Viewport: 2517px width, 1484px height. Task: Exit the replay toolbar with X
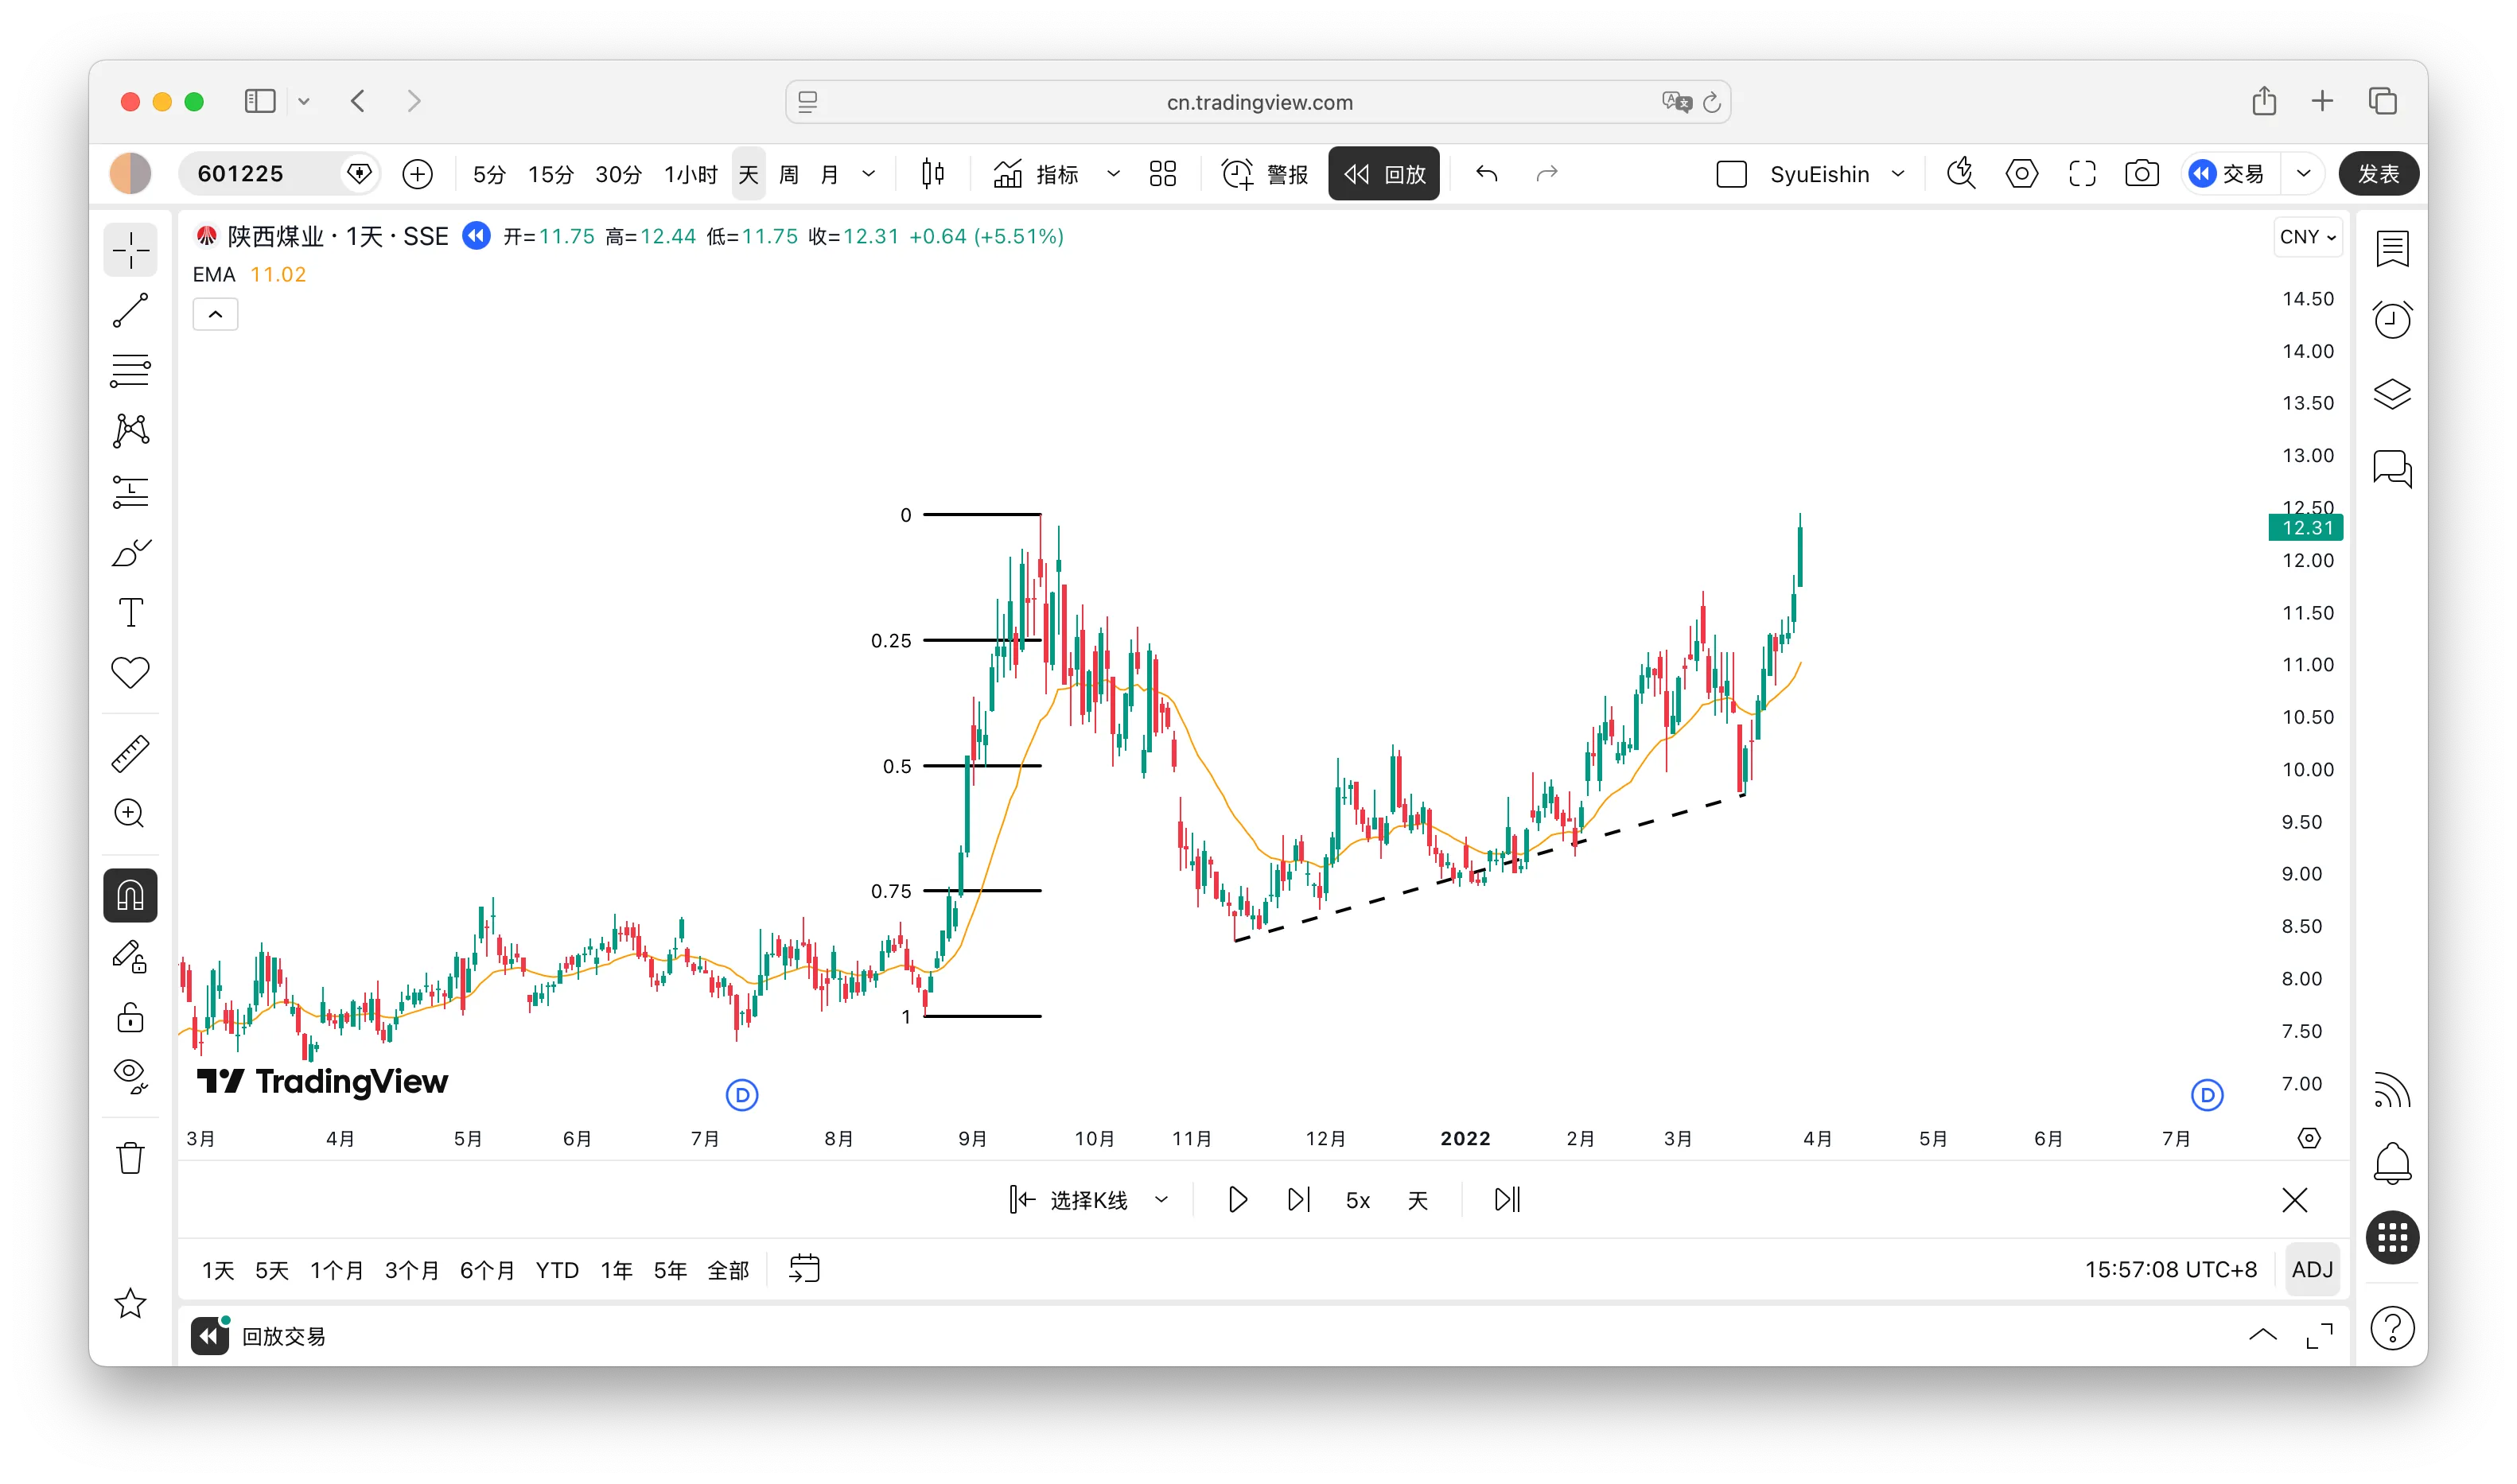(2295, 1200)
